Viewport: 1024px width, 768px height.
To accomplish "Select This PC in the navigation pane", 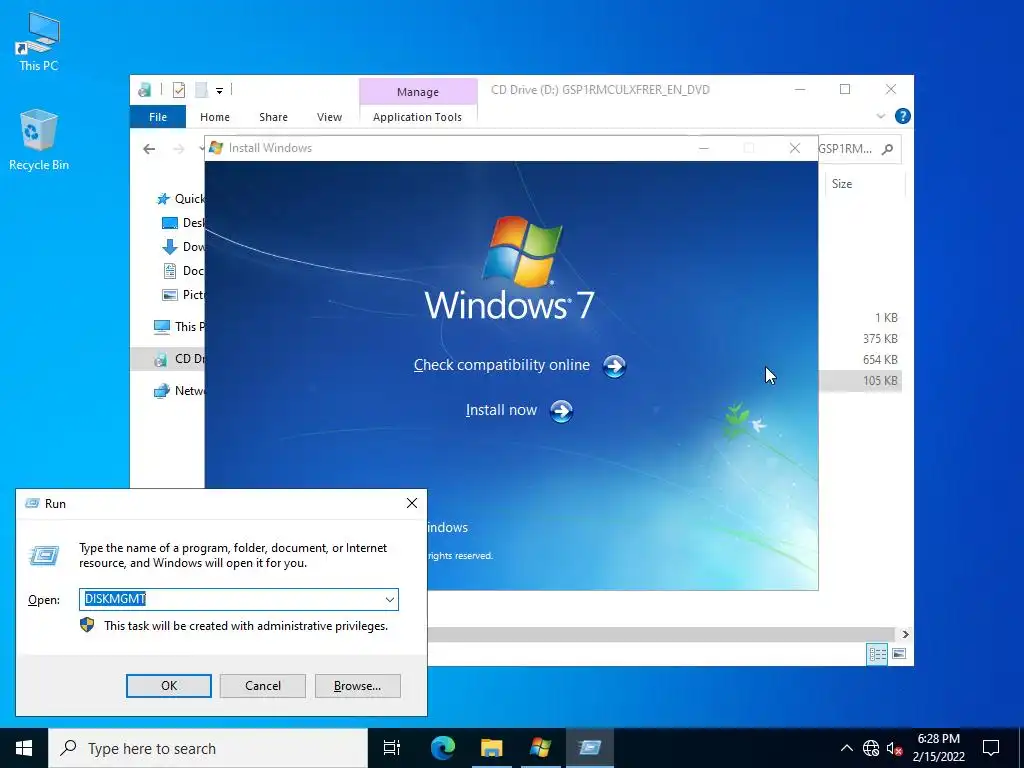I will (x=178, y=327).
